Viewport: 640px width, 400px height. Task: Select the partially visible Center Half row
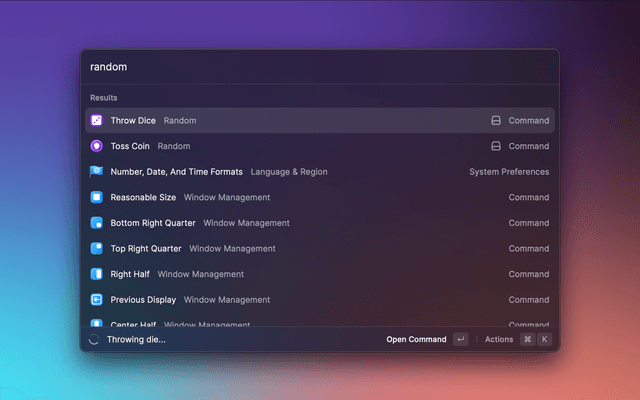pos(300,324)
